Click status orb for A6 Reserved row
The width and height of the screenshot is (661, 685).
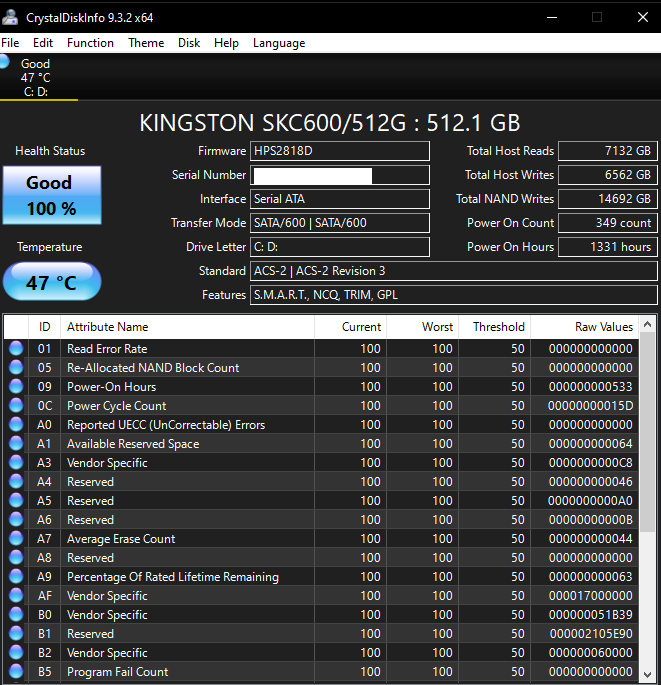16,519
